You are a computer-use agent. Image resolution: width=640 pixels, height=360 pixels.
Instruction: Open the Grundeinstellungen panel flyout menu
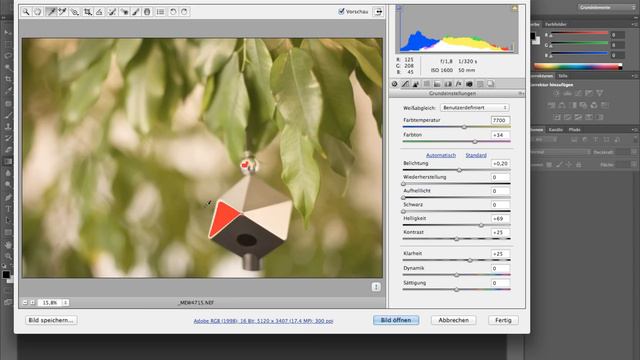click(521, 93)
